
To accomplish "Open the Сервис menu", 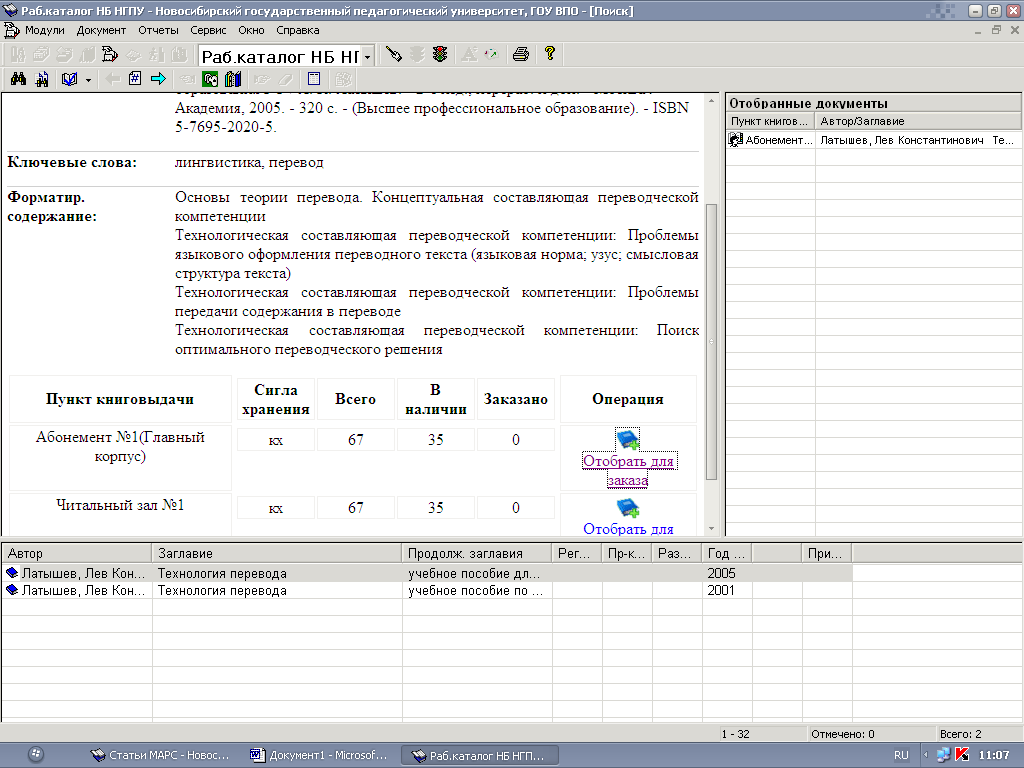I will 208,30.
